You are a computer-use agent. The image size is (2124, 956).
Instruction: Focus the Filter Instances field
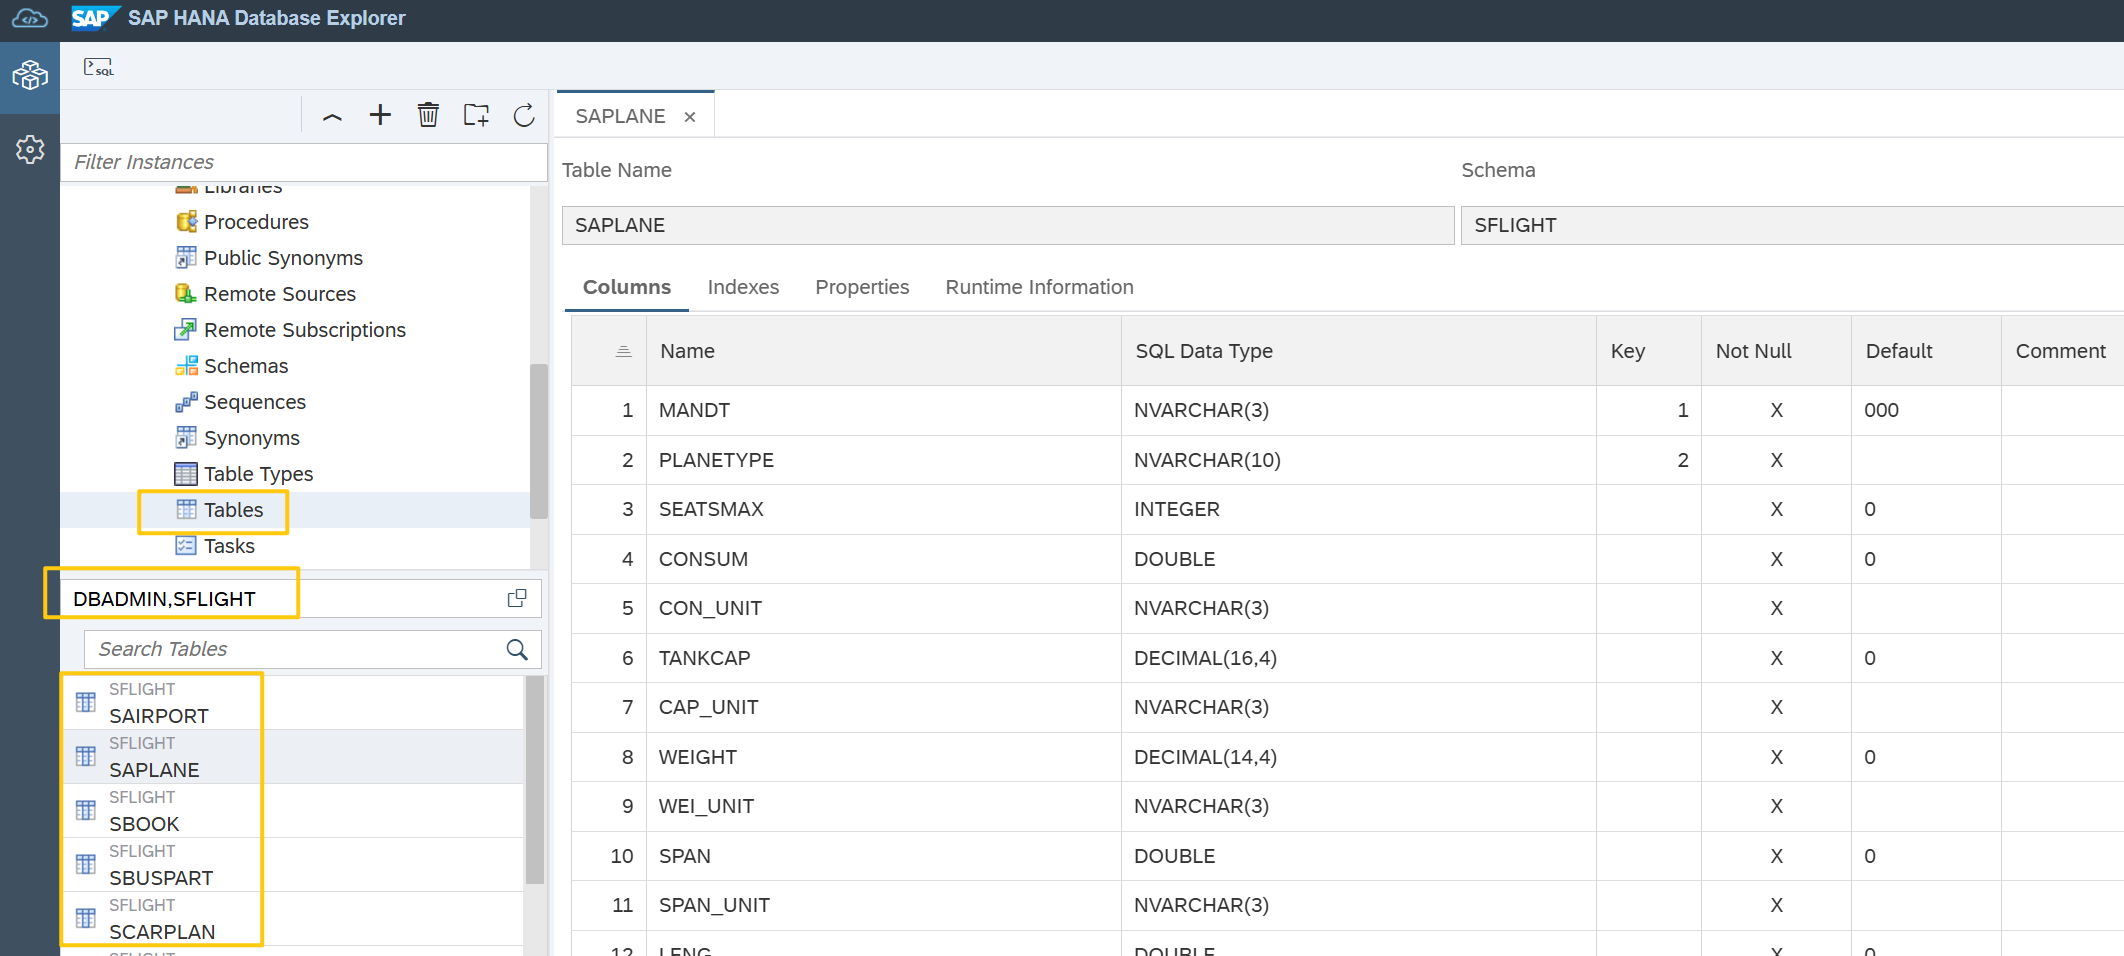pos(304,162)
